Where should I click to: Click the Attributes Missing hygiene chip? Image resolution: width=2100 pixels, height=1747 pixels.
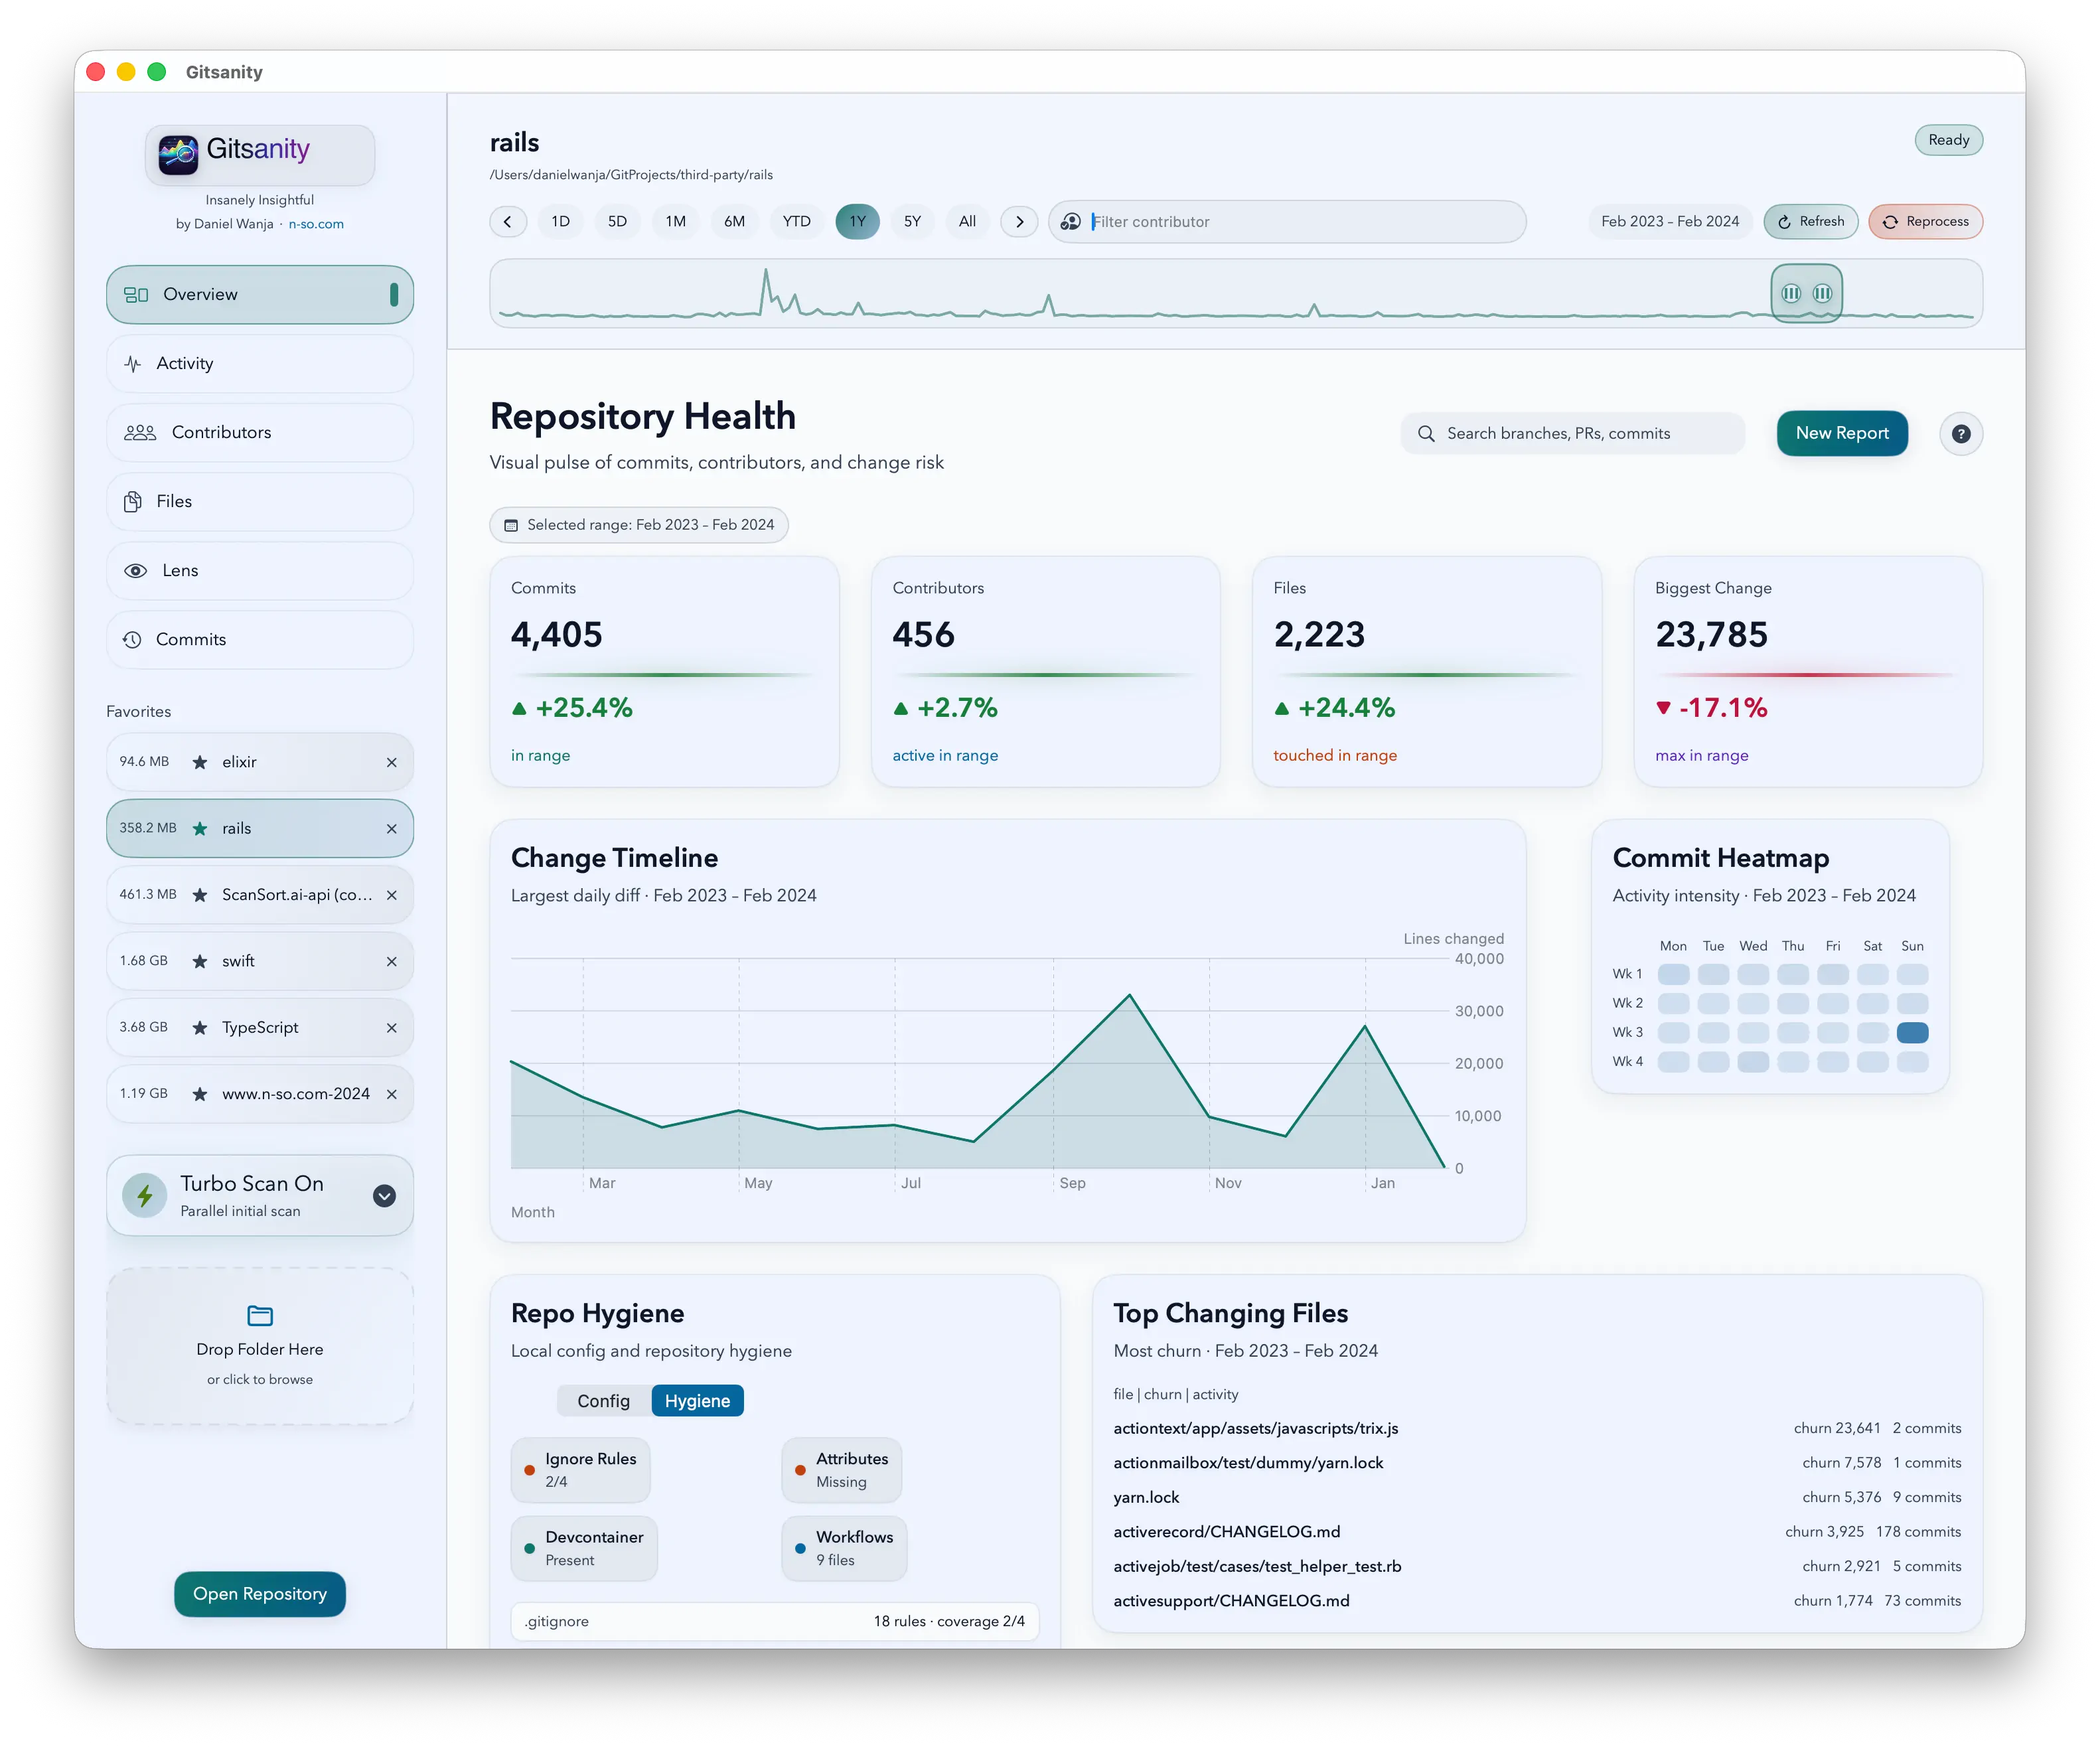(x=842, y=1471)
